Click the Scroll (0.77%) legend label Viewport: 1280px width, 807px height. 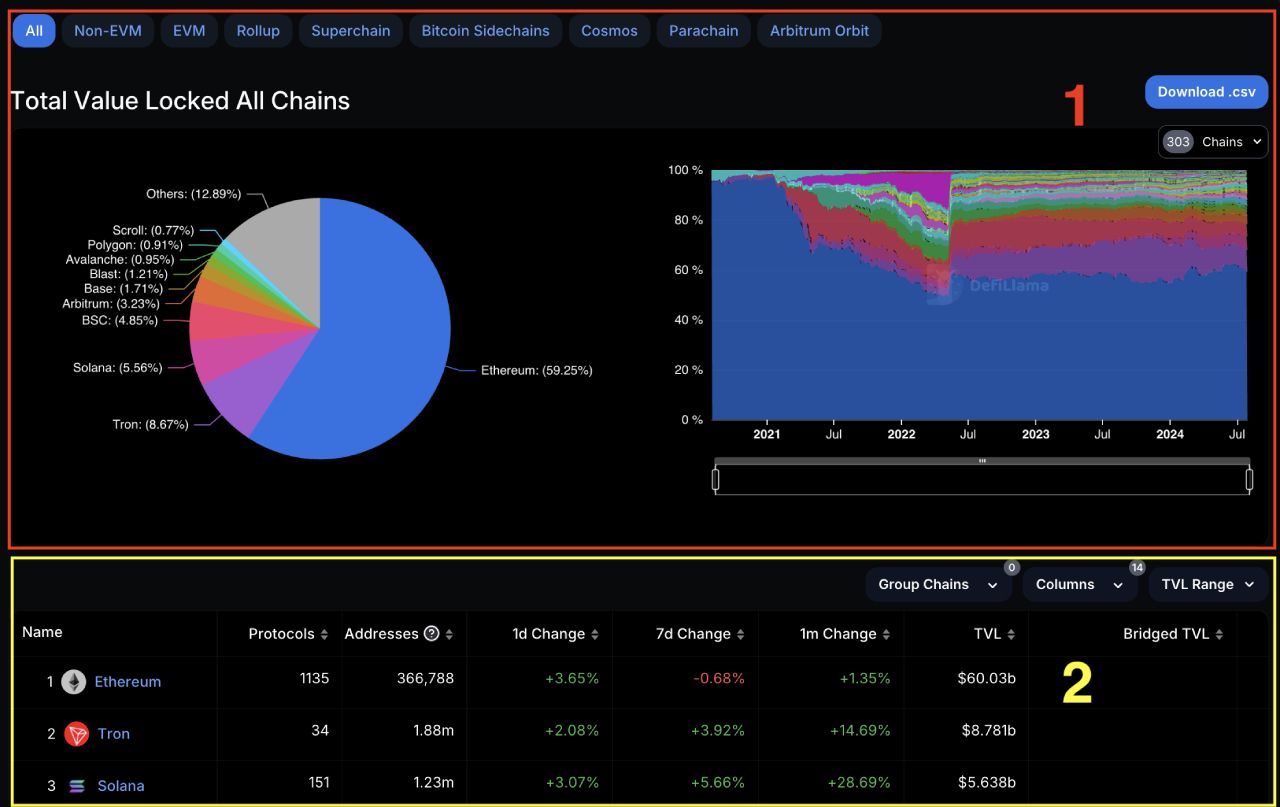coord(153,231)
